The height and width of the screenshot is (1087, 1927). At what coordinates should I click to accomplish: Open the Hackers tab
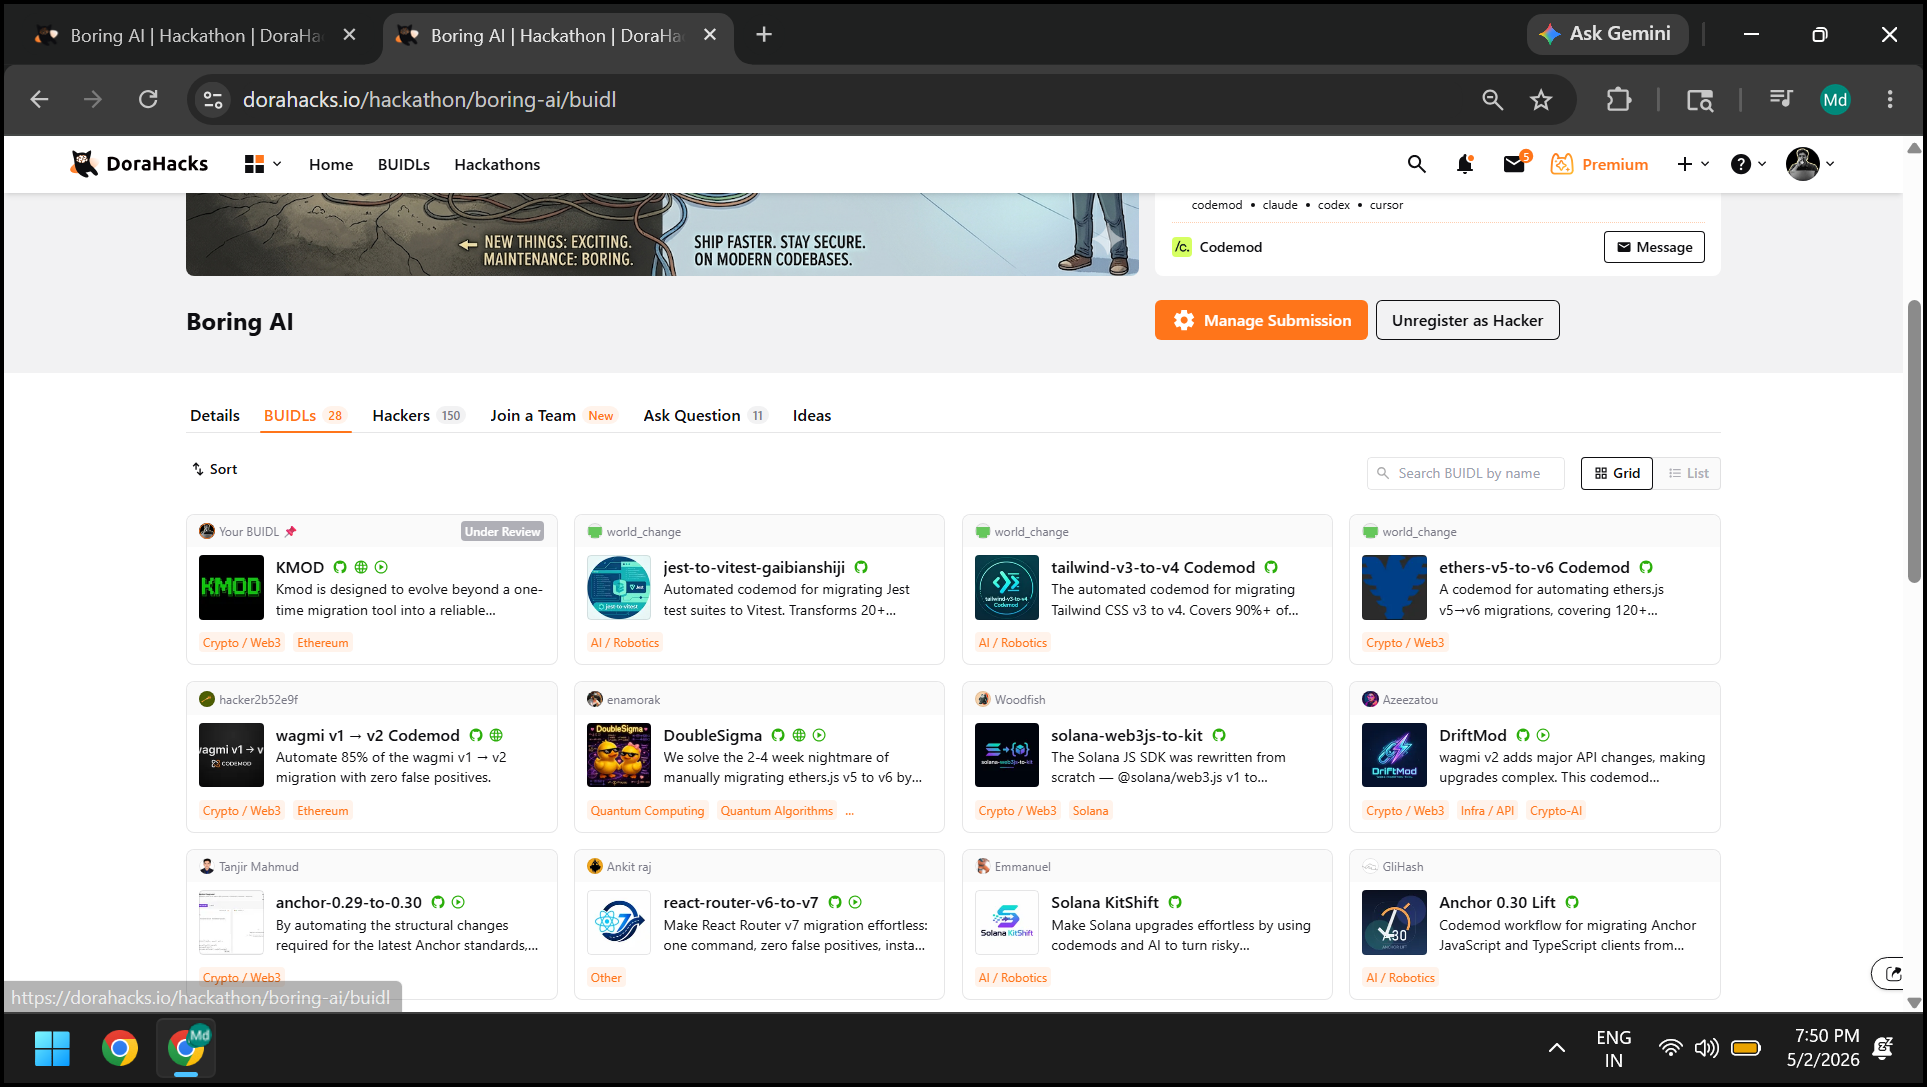coord(417,415)
